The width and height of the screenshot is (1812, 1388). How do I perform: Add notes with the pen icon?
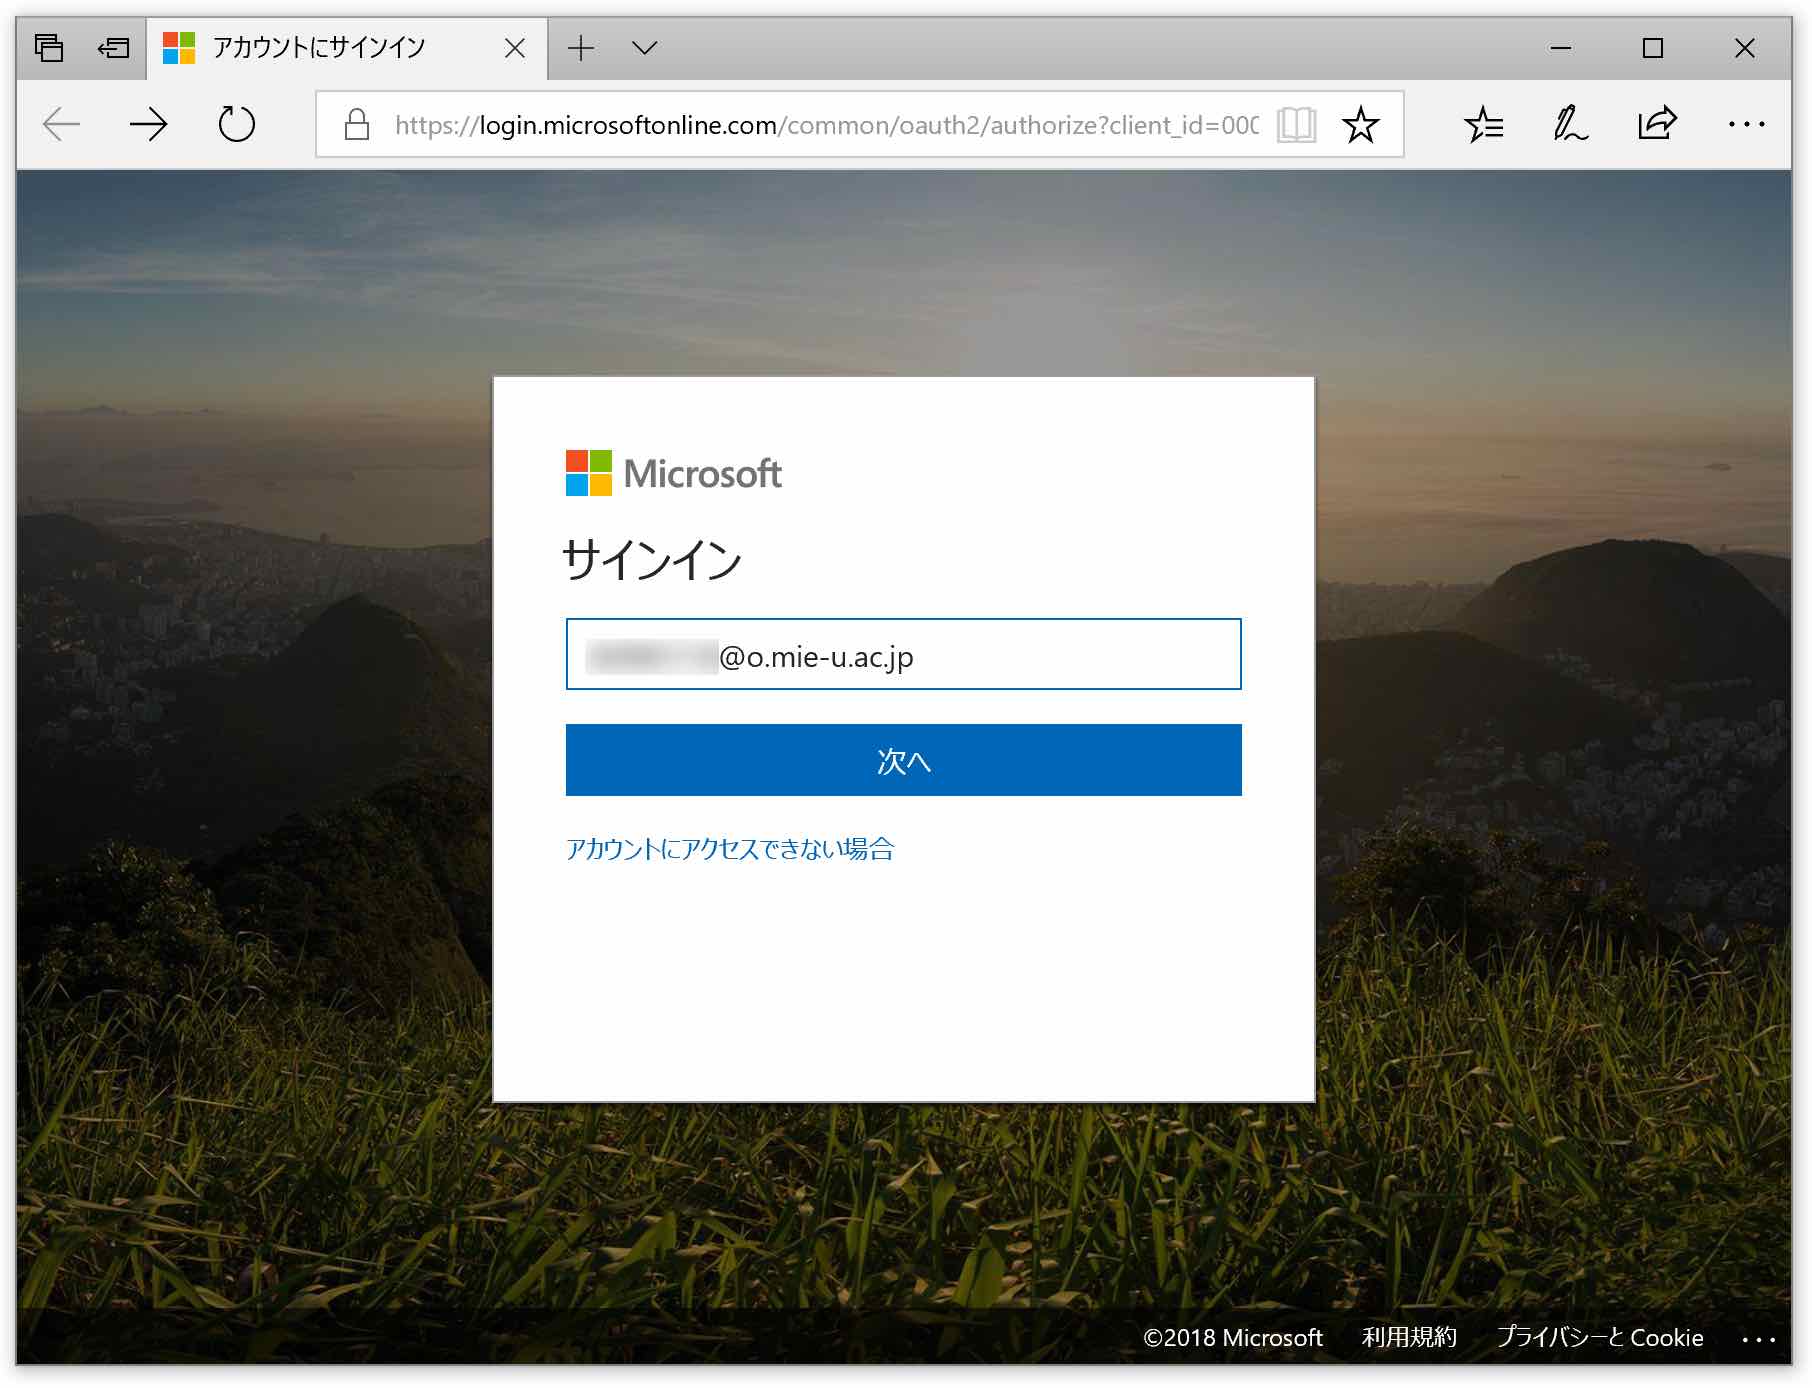click(1570, 124)
